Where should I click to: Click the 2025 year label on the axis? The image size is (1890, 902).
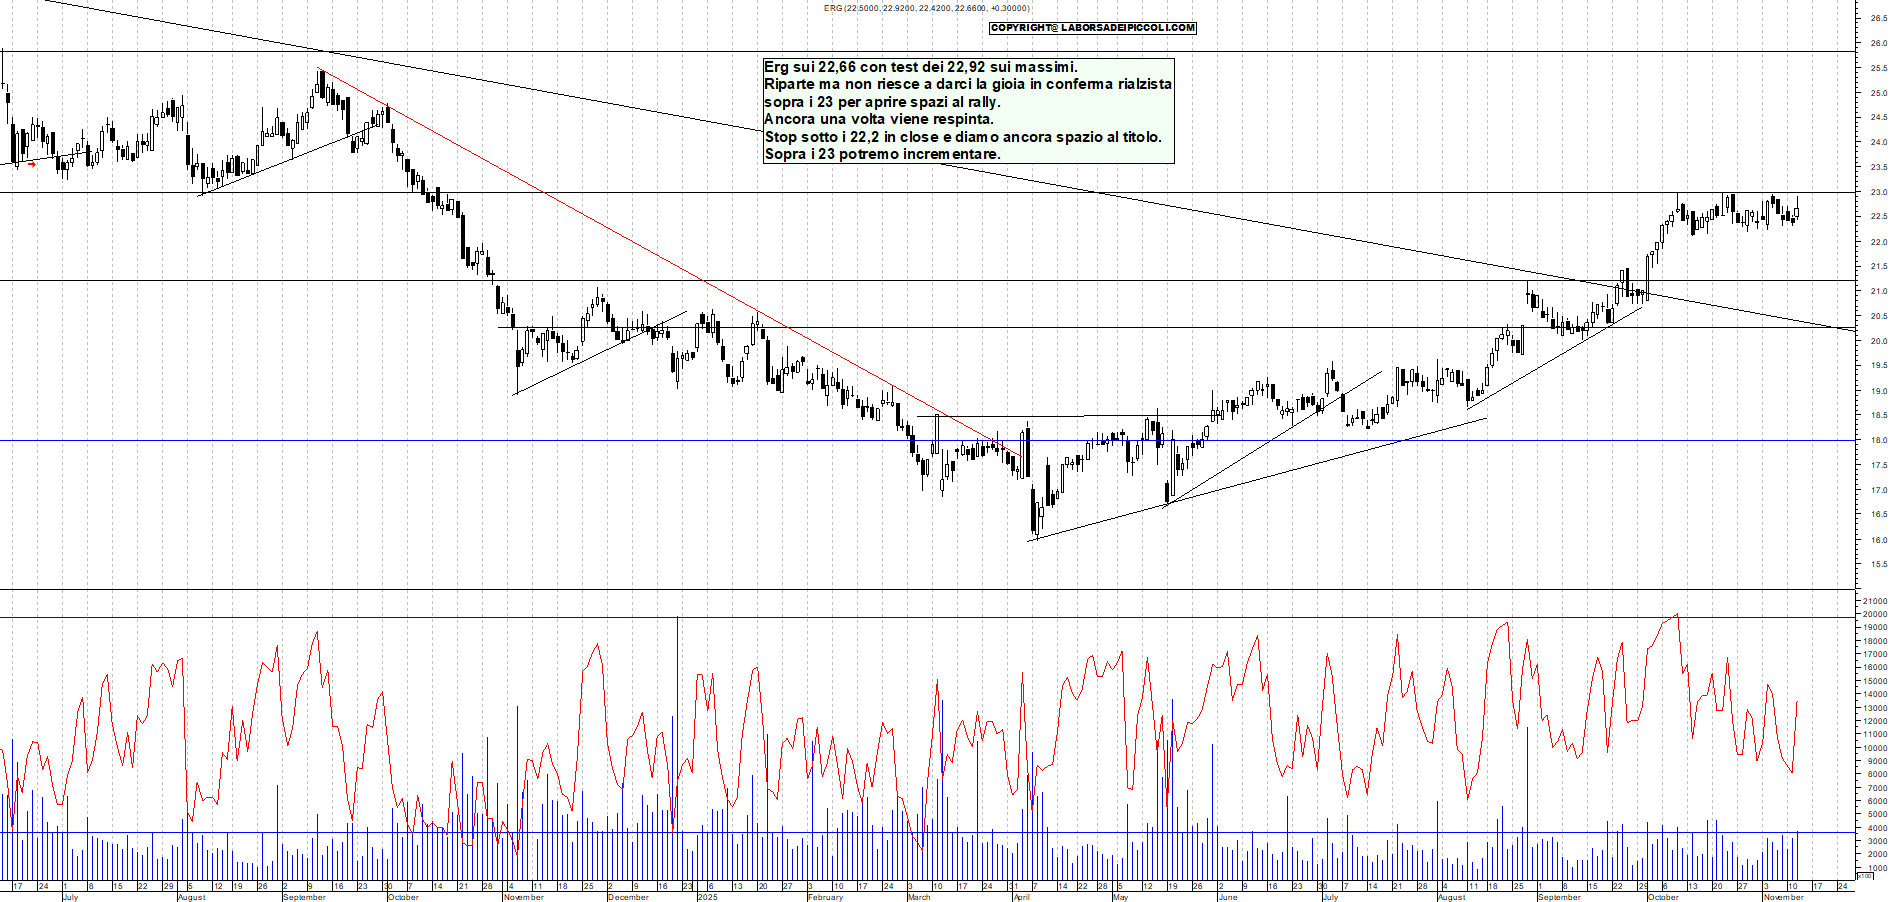709,898
